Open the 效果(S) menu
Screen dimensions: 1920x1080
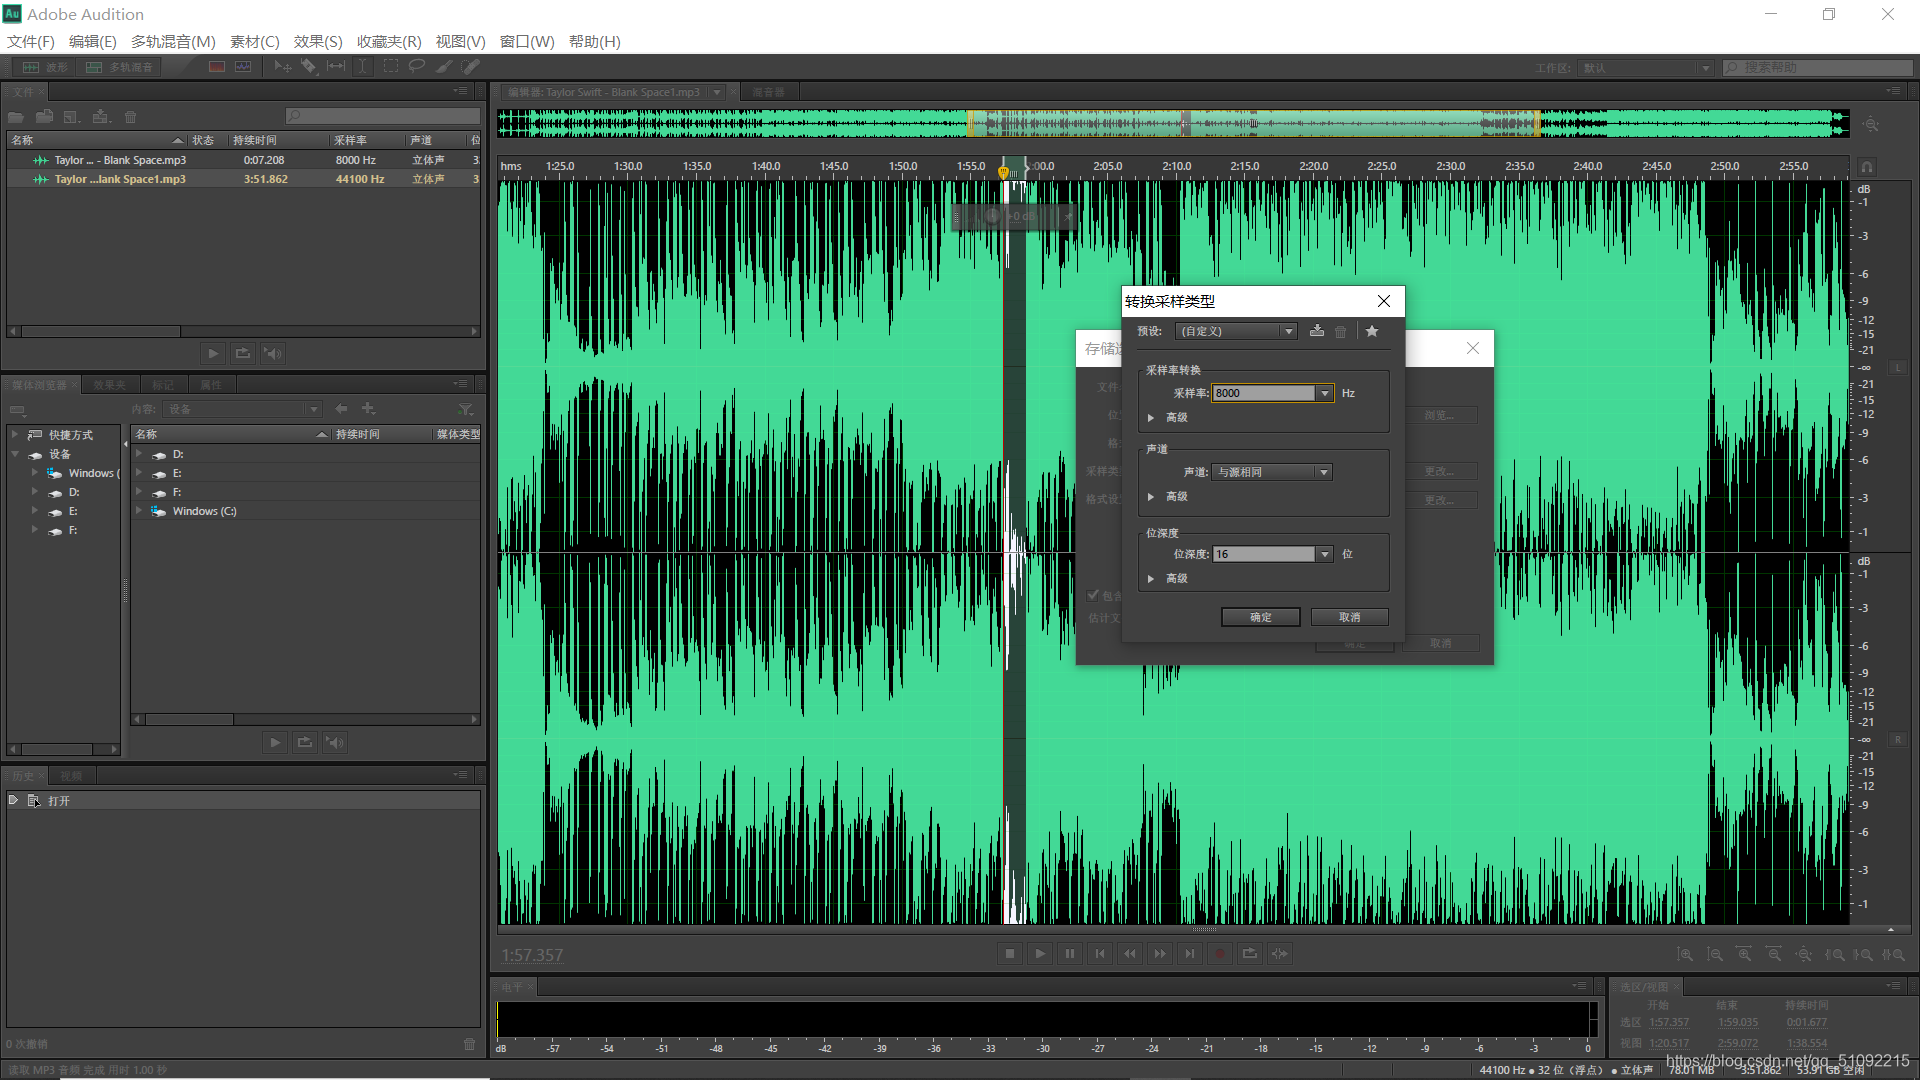coord(318,41)
